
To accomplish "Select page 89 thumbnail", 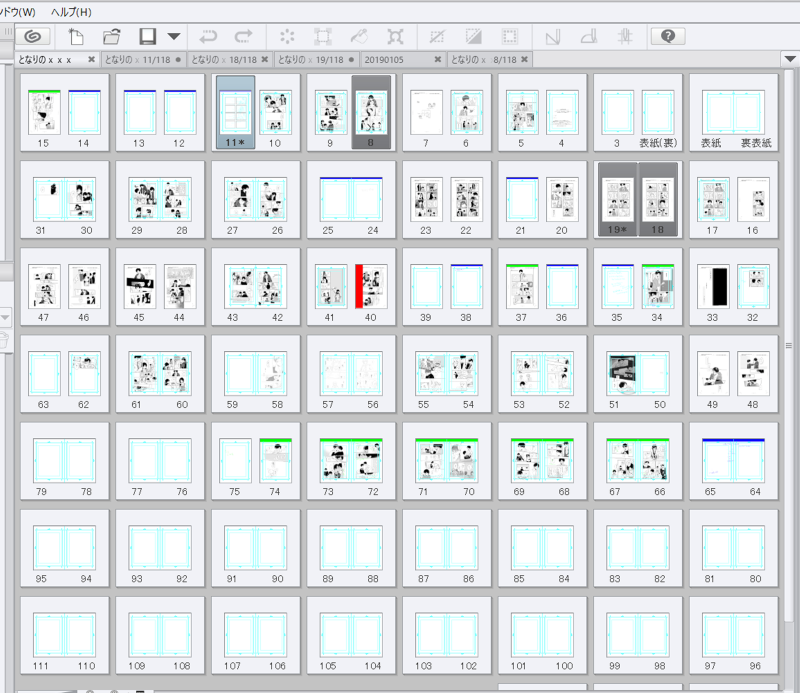I will pyautogui.click(x=335, y=549).
